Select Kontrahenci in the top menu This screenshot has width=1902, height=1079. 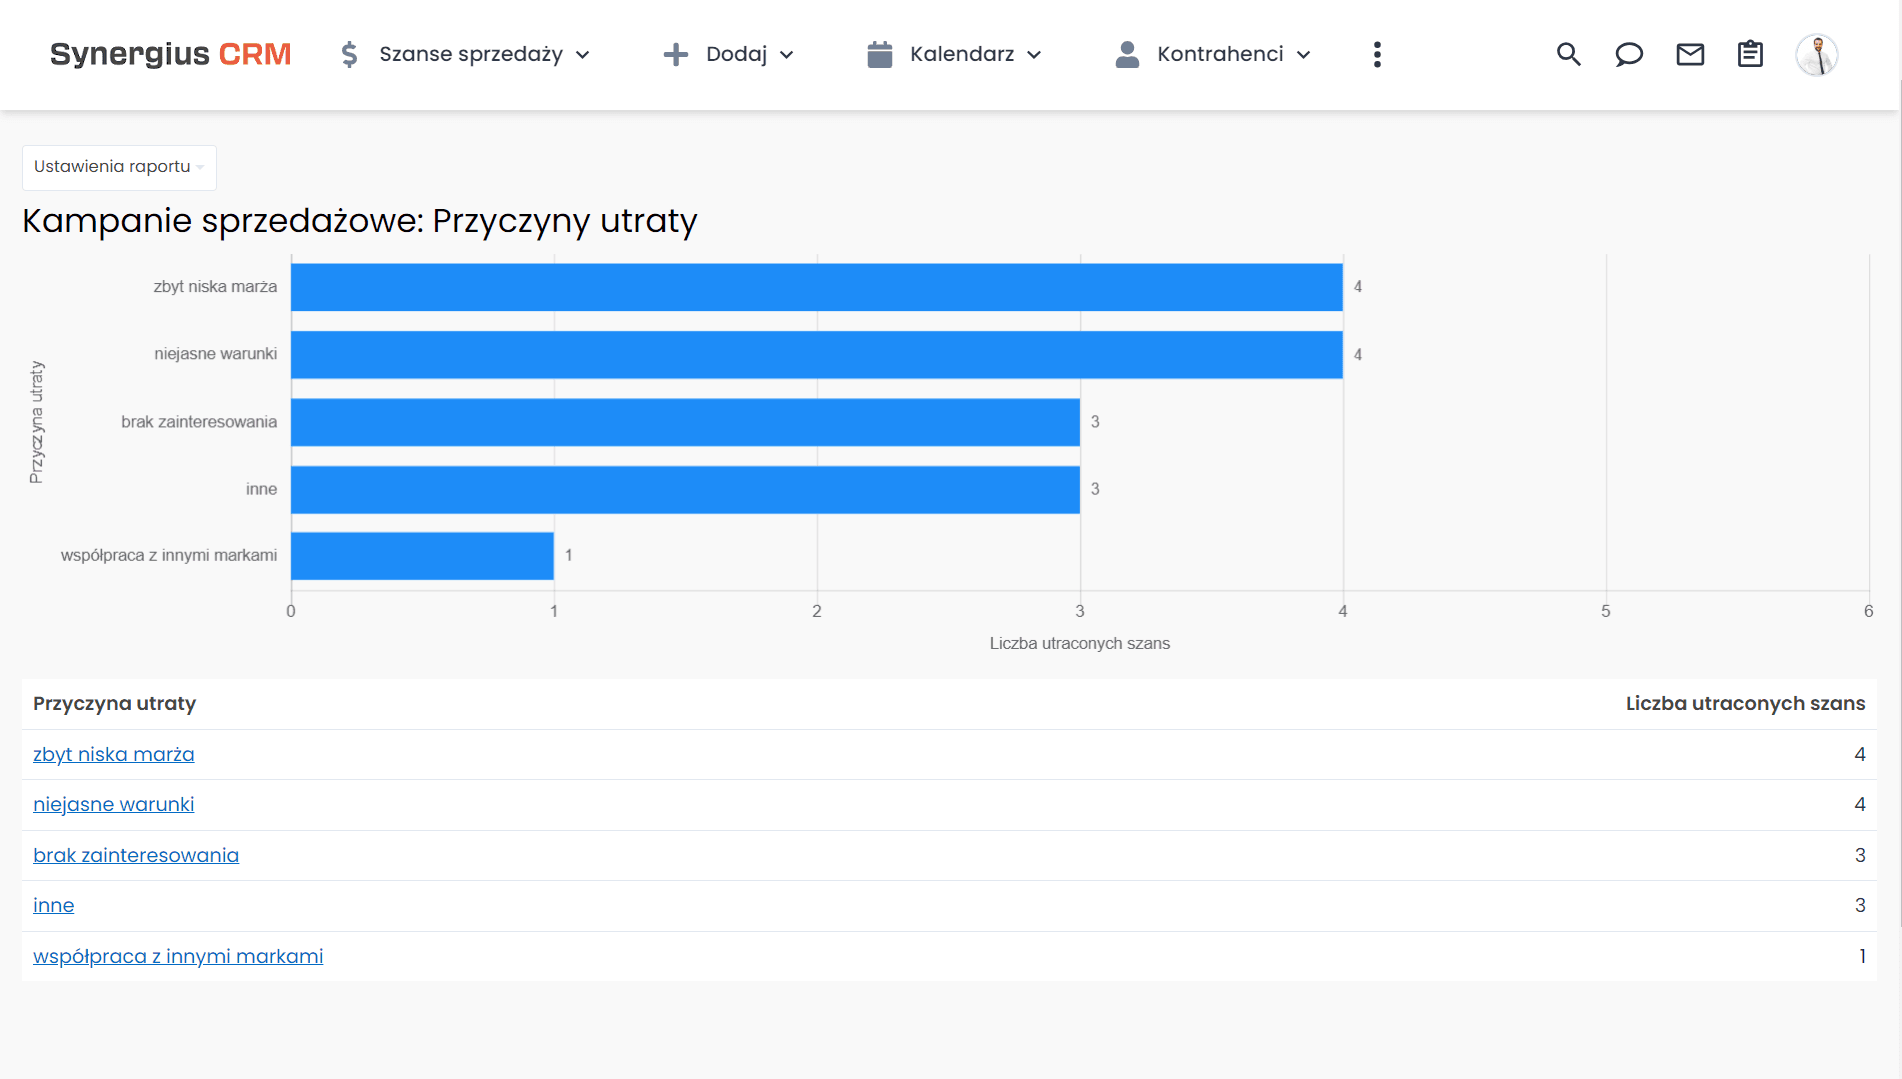tap(1220, 55)
